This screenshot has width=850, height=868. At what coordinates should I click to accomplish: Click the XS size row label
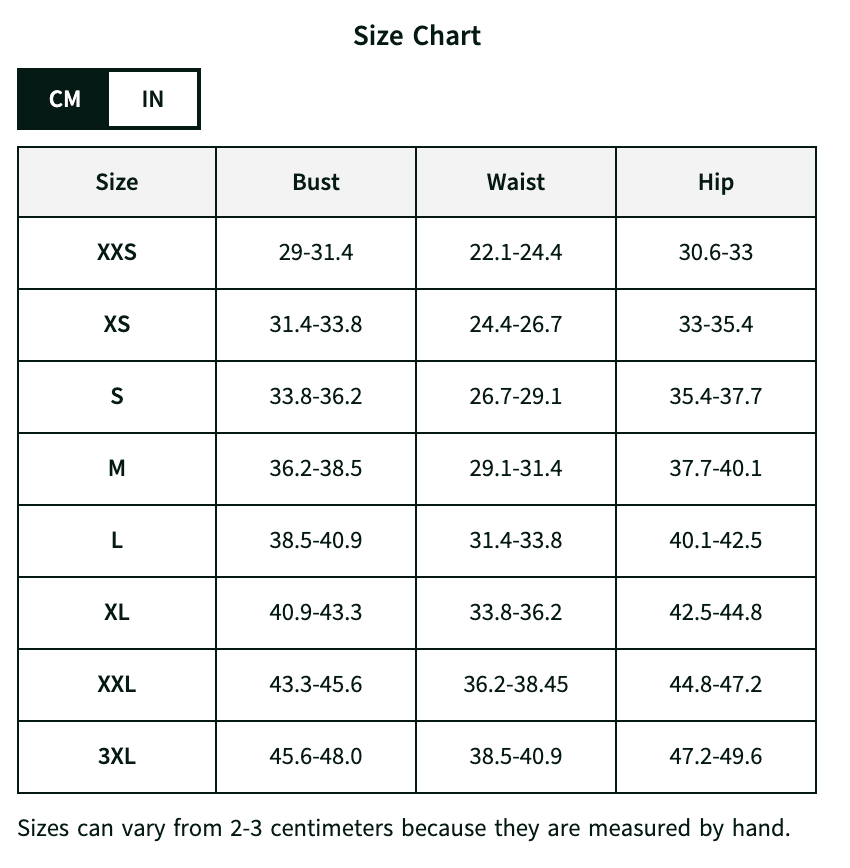click(117, 324)
